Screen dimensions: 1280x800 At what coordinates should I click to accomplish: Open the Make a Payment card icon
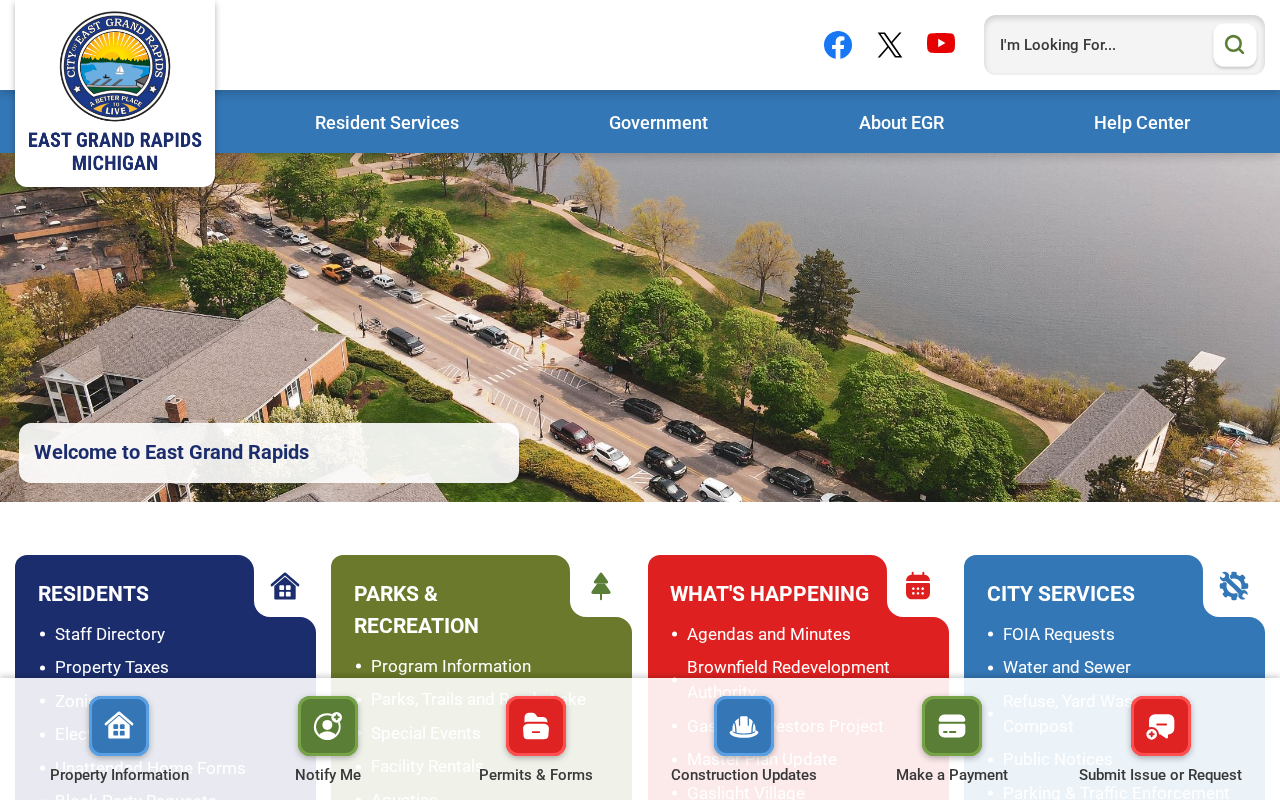[952, 726]
